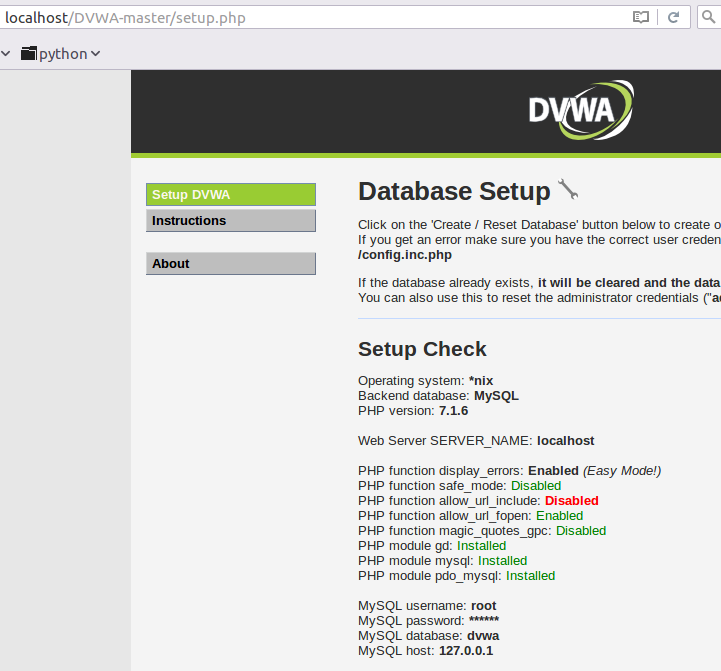Click the MySQL password asterisks value

point(484,620)
